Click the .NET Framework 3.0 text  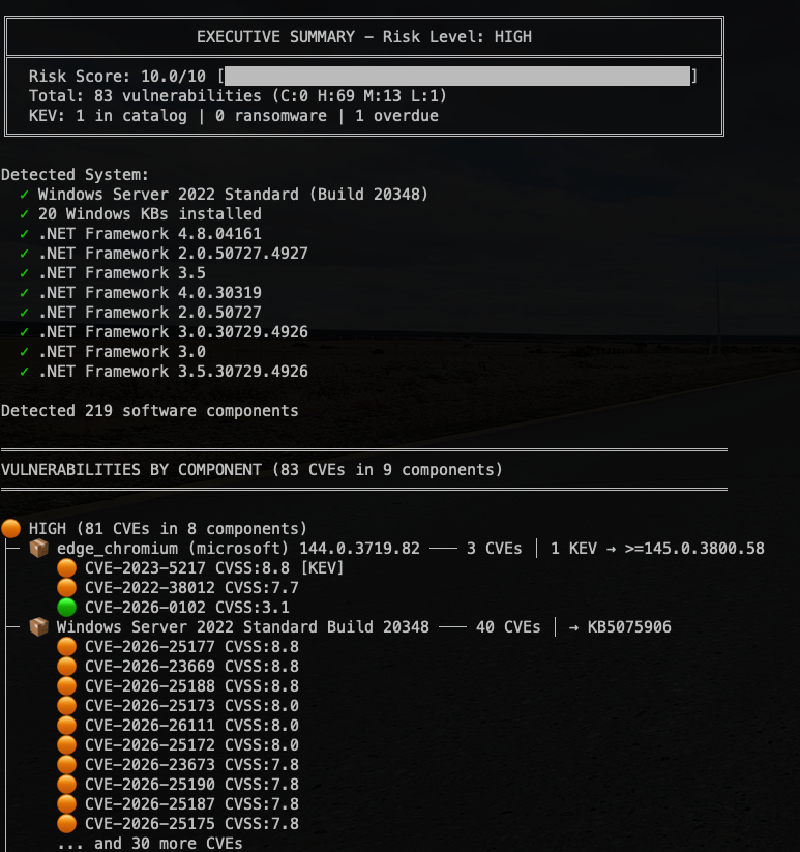point(122,352)
